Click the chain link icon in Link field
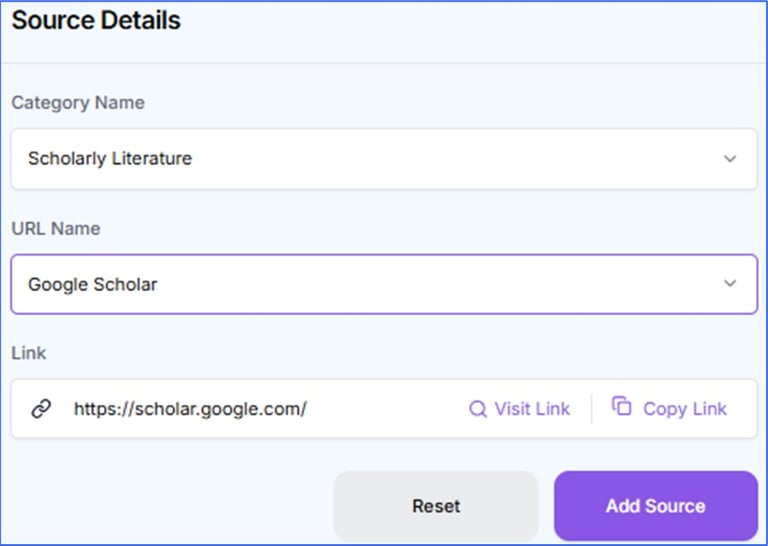Screen dimensions: 768x546 41,408
